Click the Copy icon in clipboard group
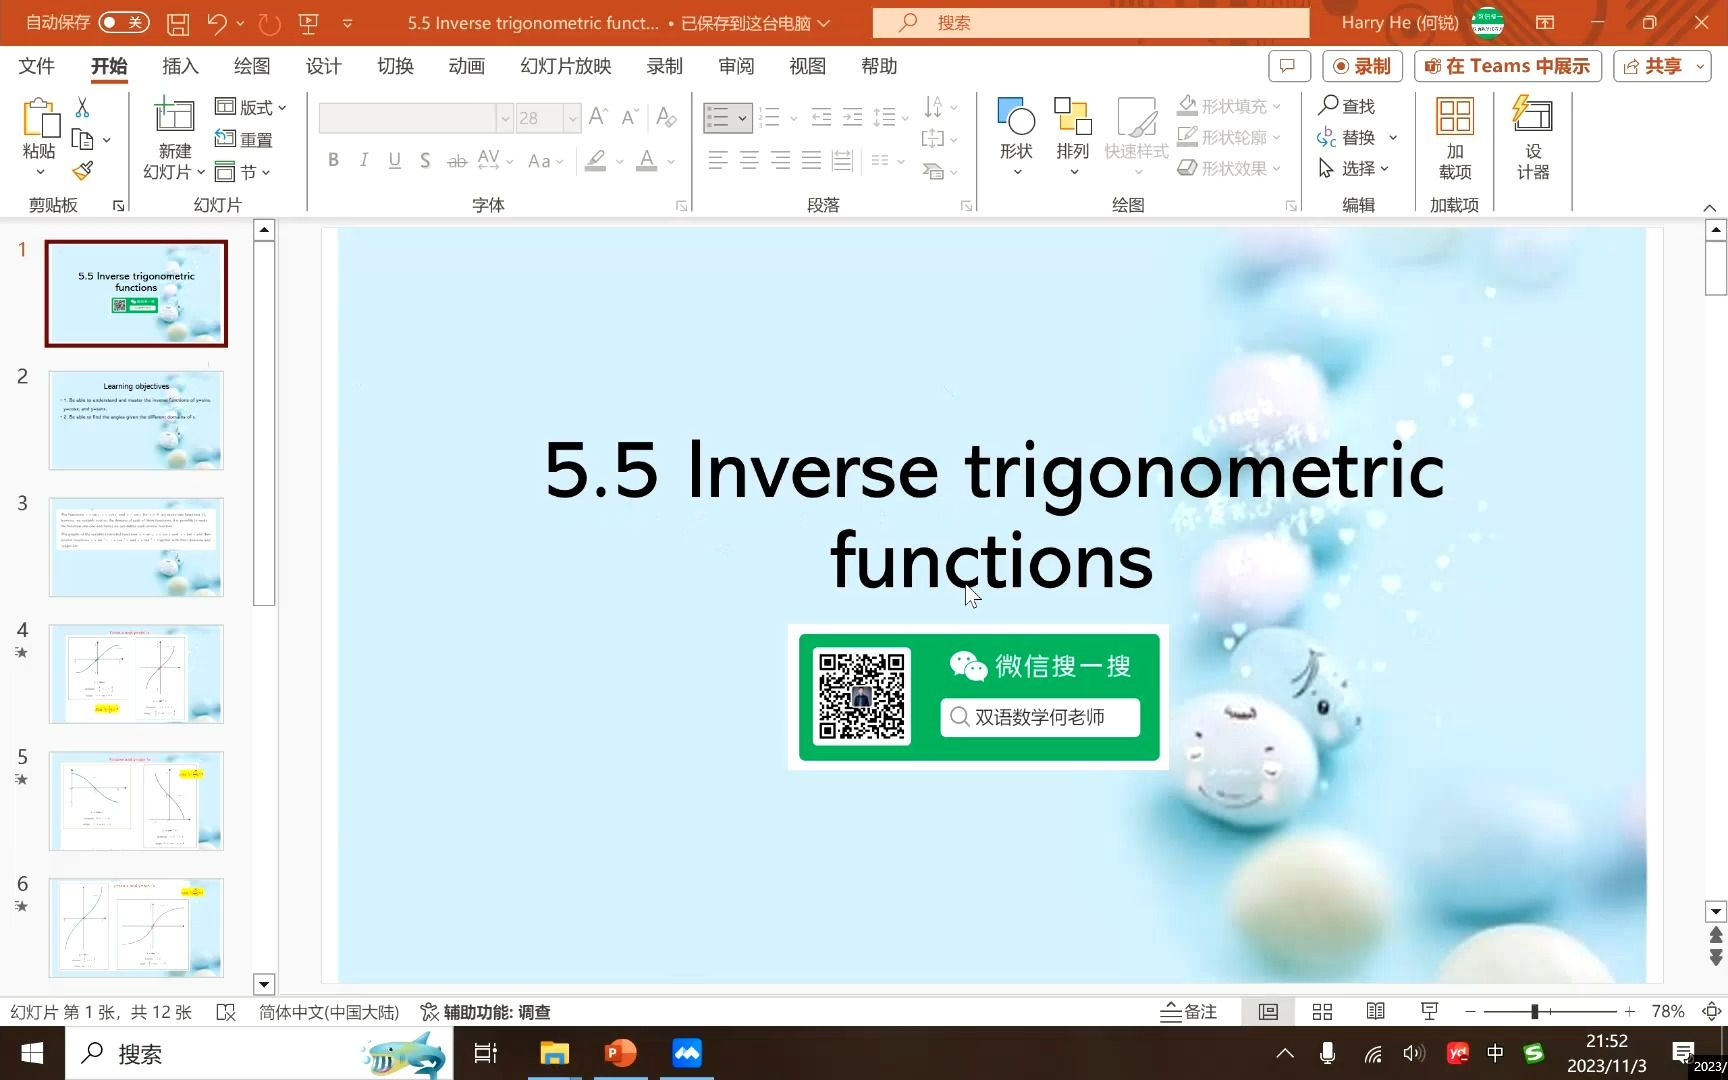 tap(83, 140)
